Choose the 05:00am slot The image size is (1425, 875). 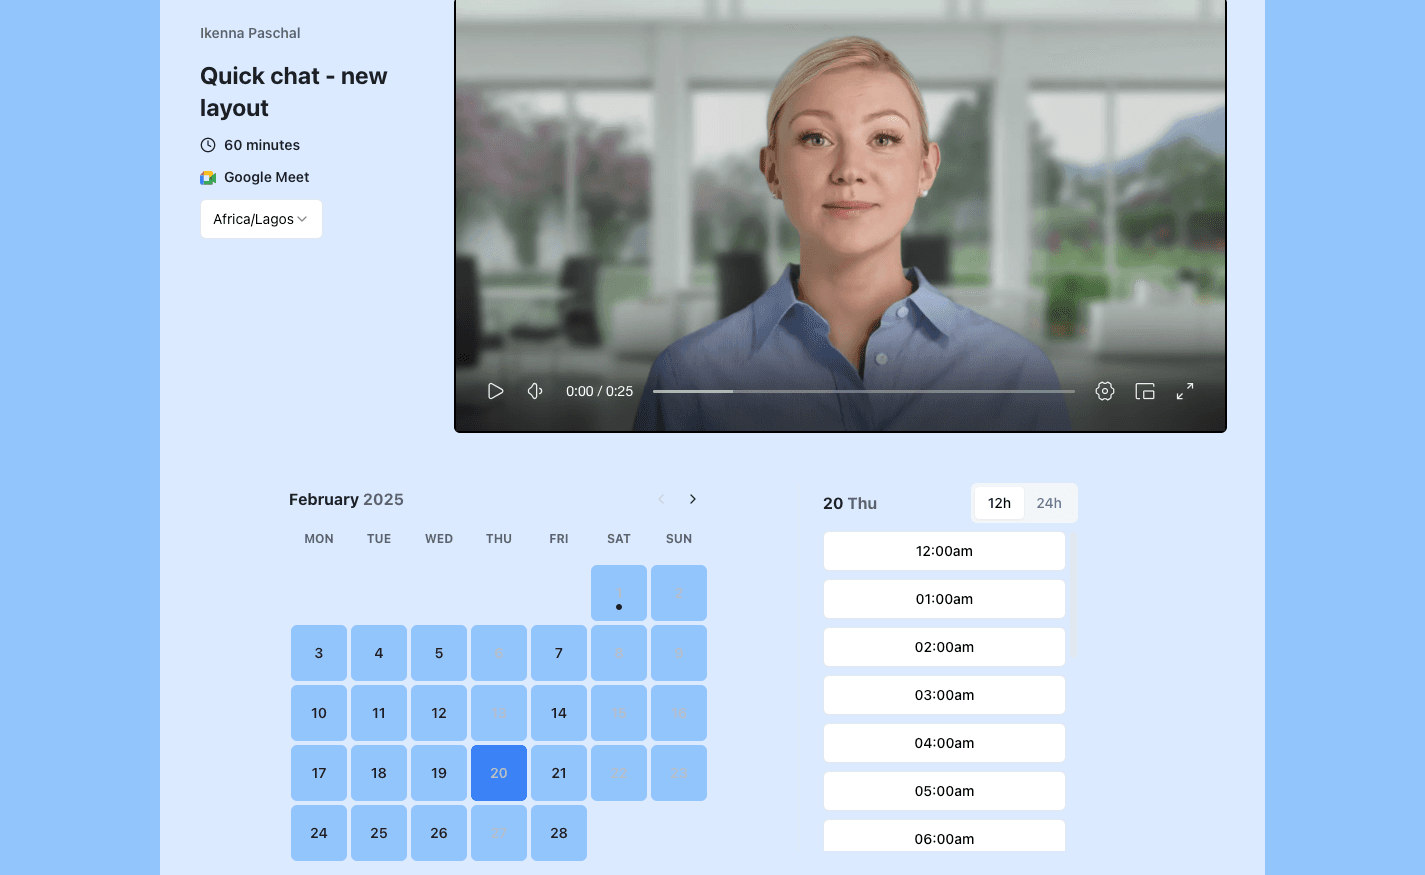point(944,791)
